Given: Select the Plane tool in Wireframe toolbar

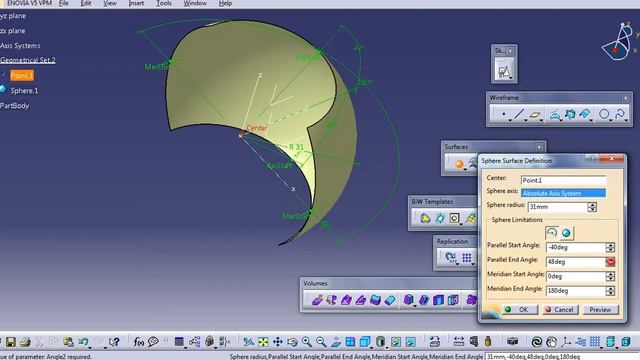Looking at the screenshot, I should (534, 115).
